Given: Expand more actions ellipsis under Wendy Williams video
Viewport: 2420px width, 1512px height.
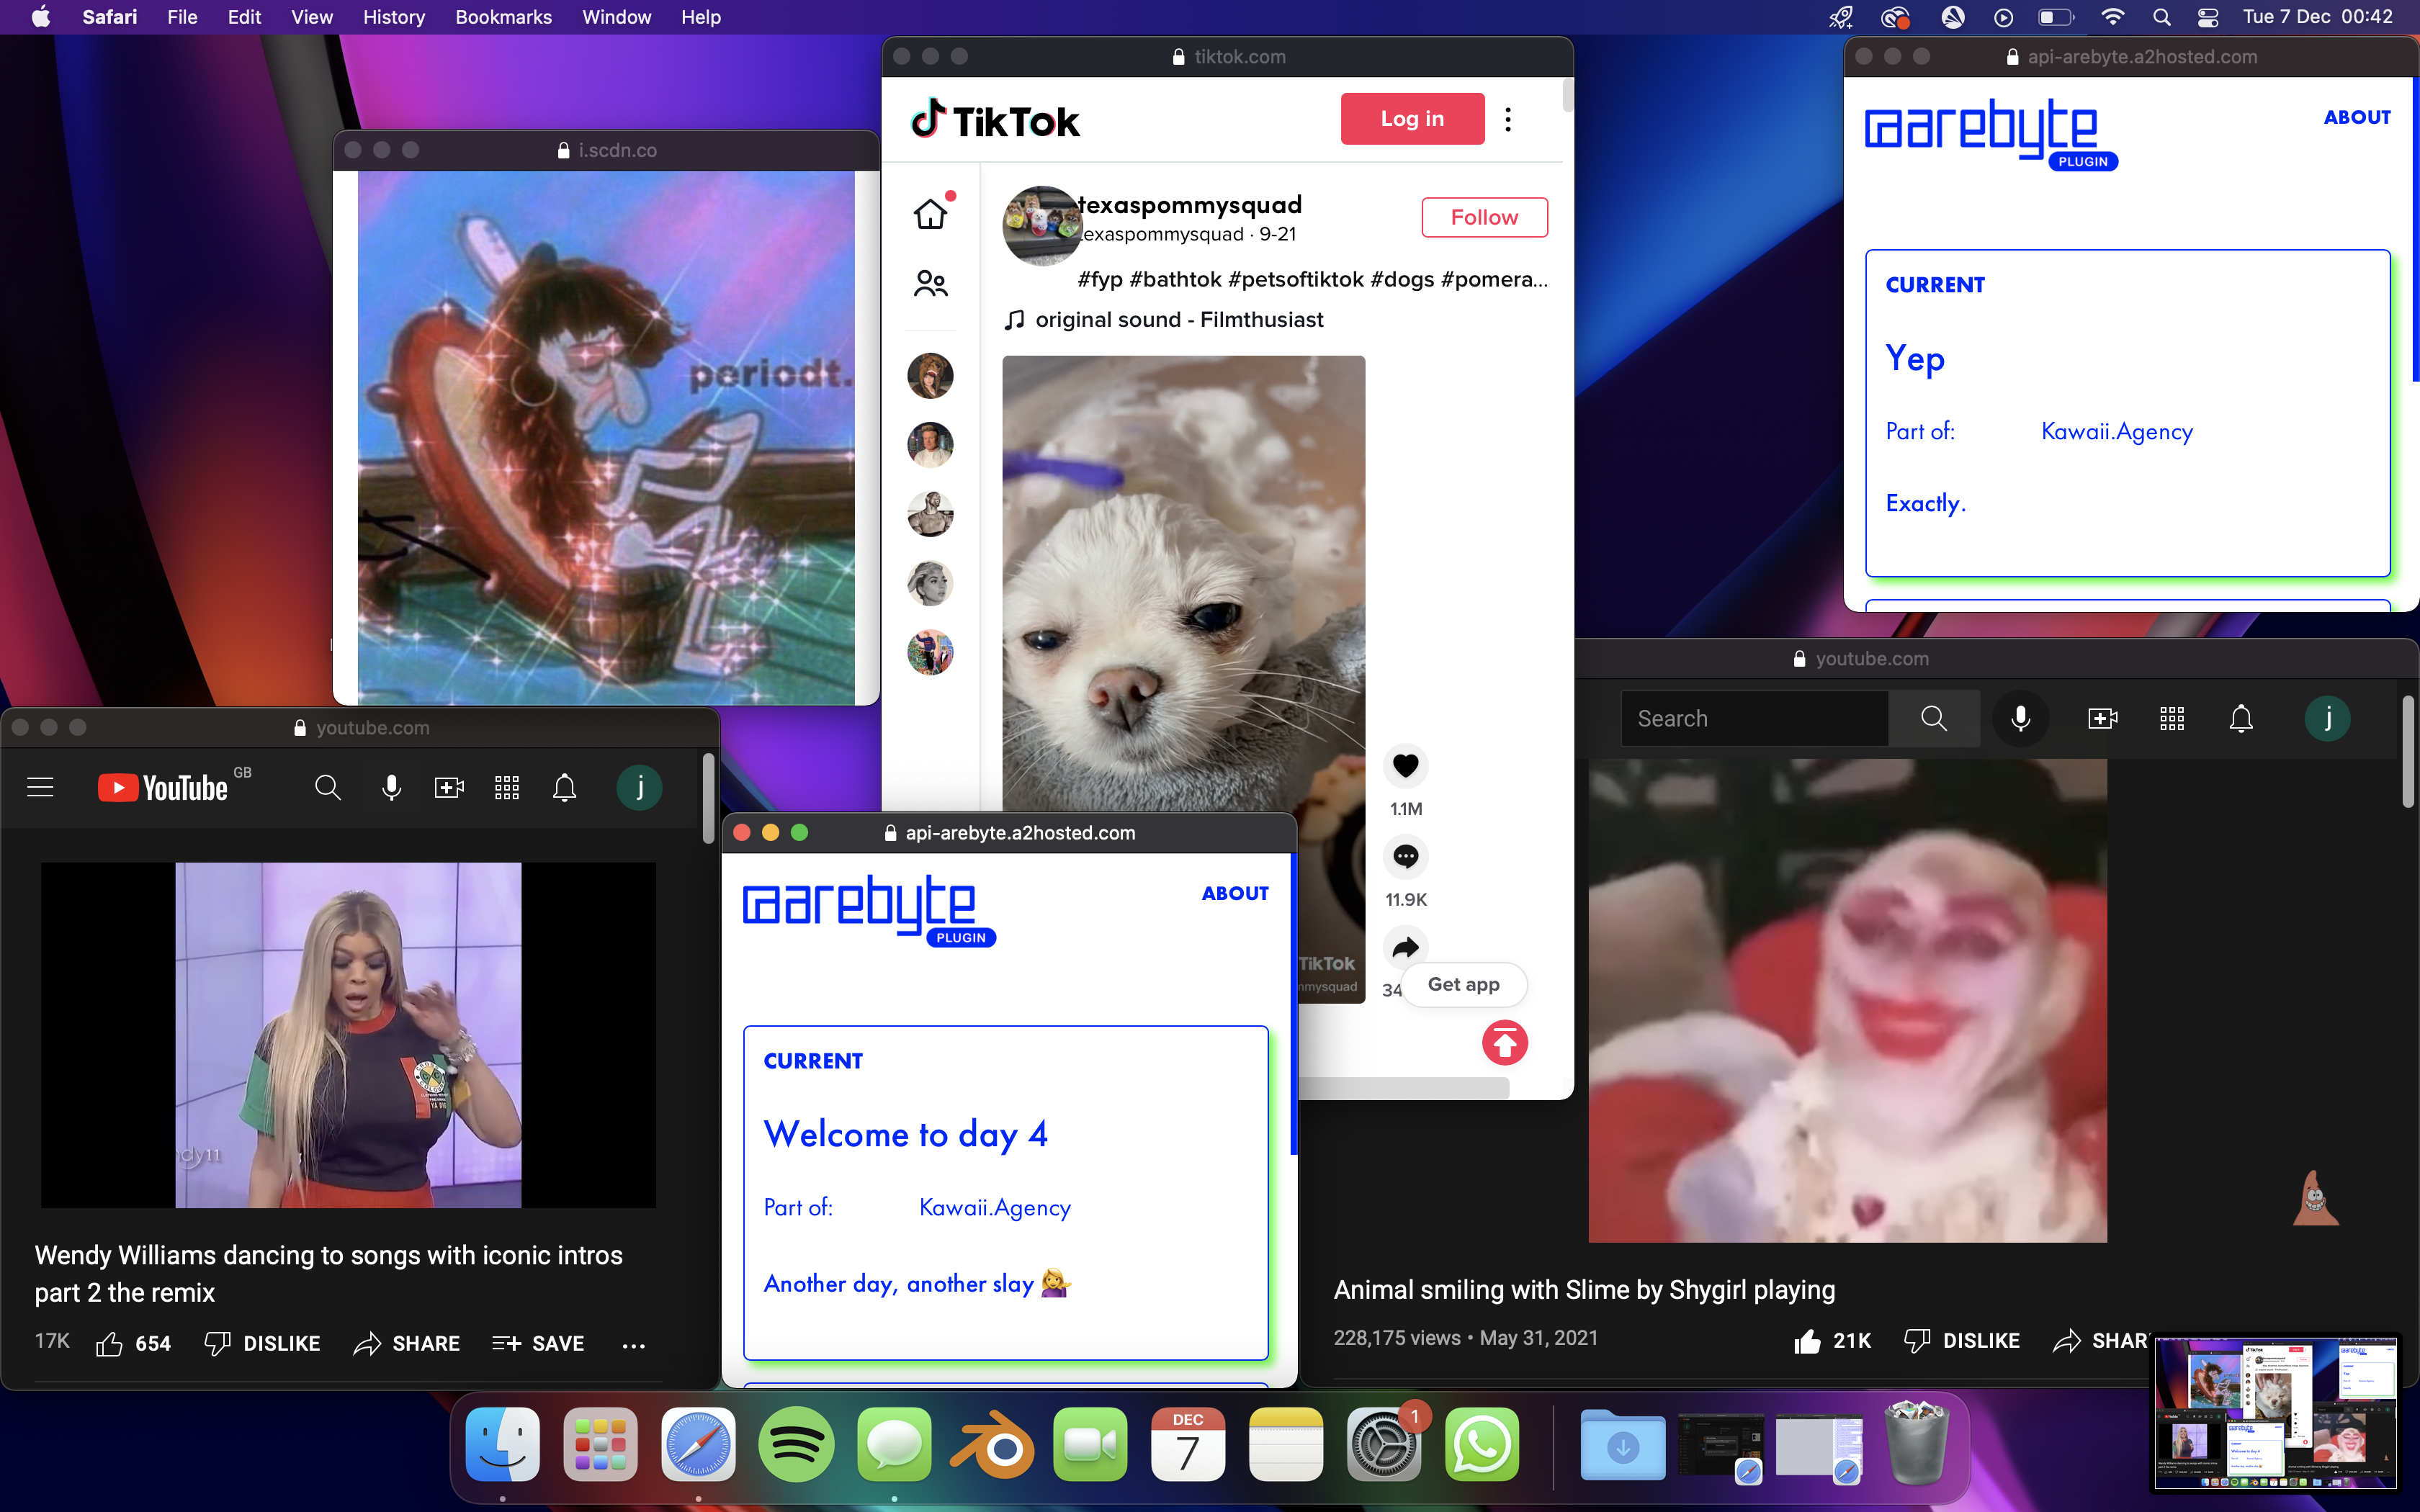Looking at the screenshot, I should tap(633, 1345).
